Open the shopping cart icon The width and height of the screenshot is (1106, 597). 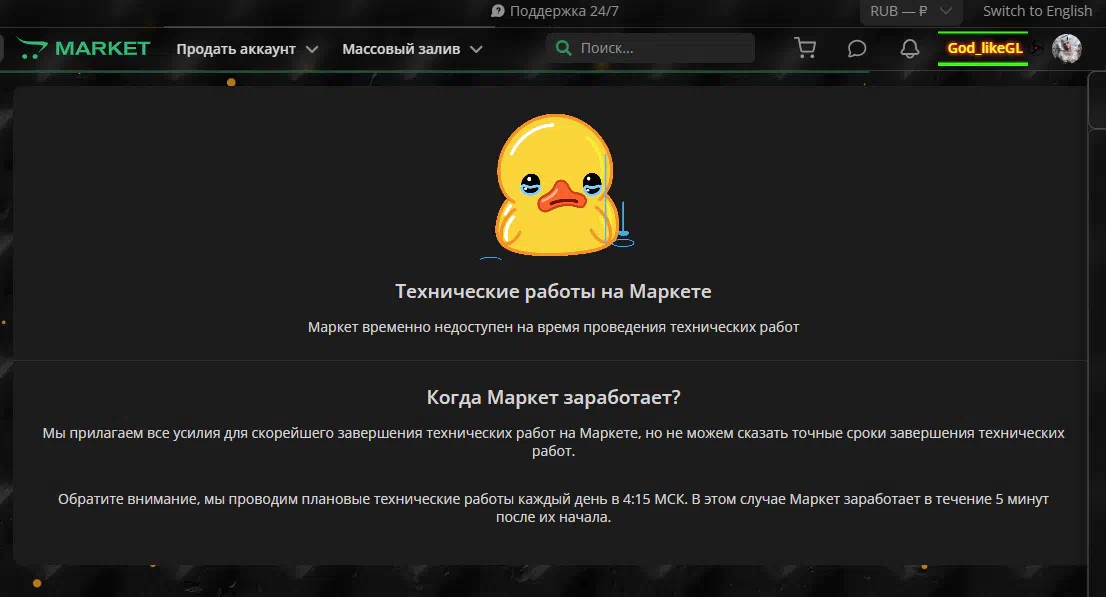tap(804, 48)
